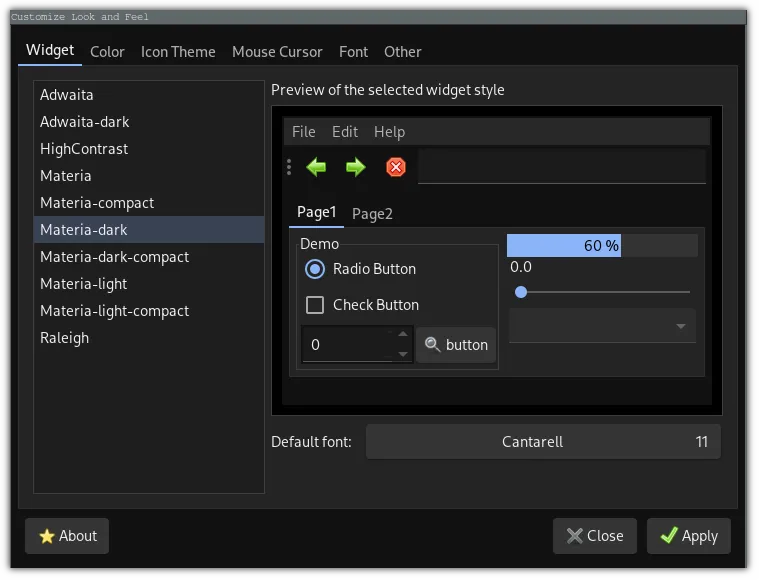The width and height of the screenshot is (759, 580).
Task: Click the green back arrow icon
Action: [x=316, y=167]
